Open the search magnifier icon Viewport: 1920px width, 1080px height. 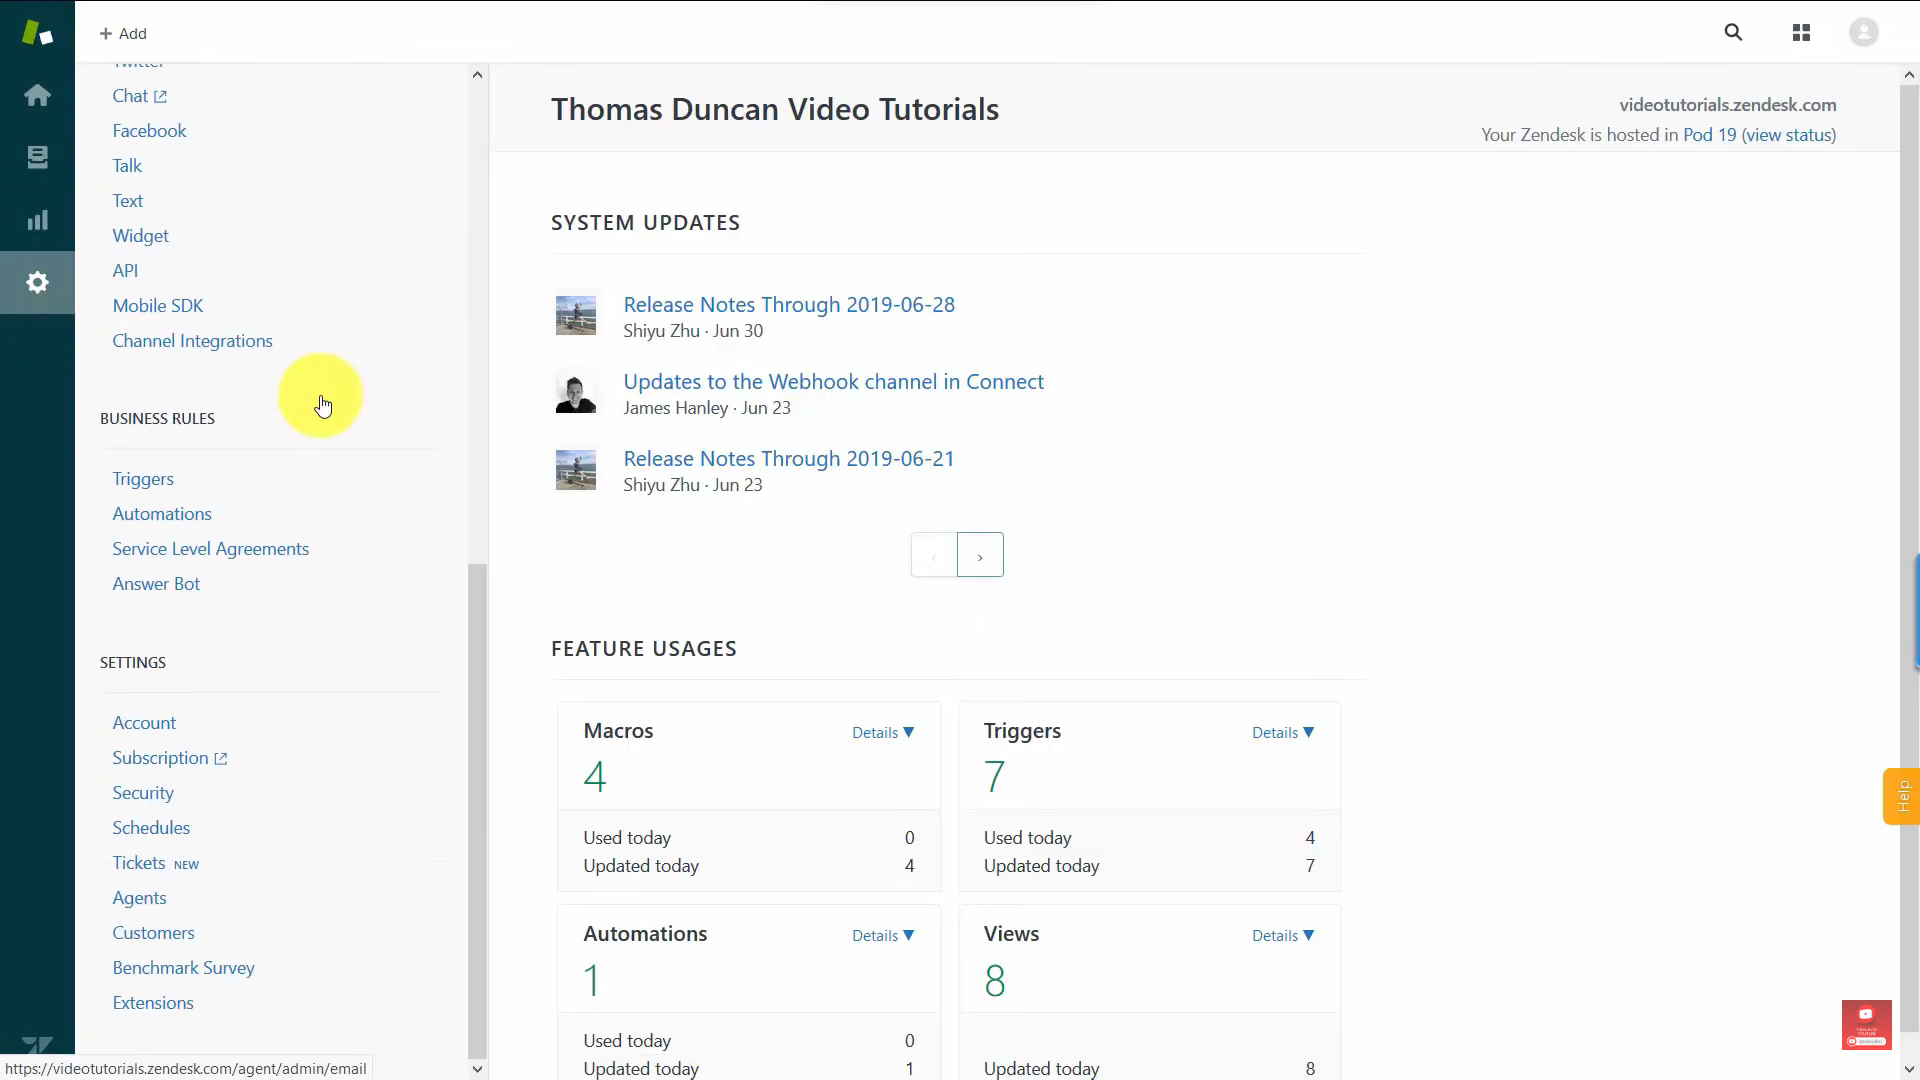1733,33
